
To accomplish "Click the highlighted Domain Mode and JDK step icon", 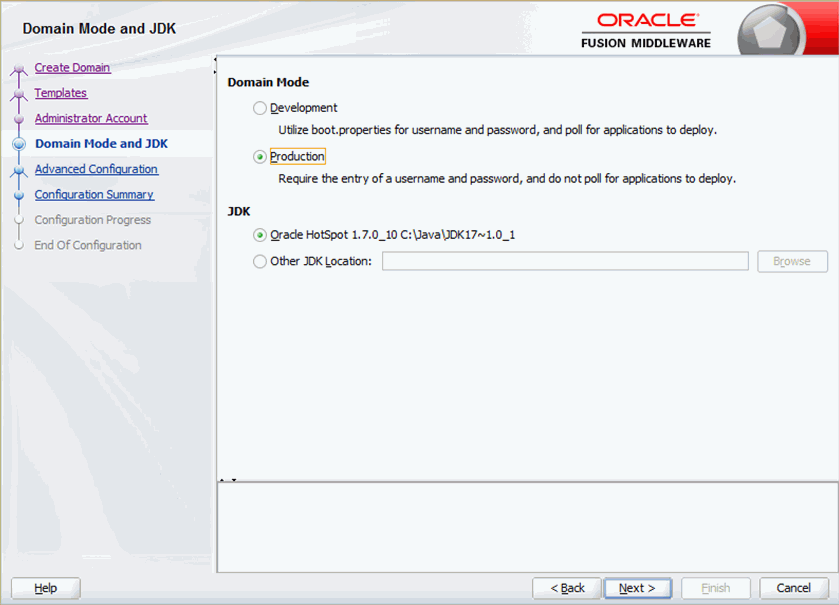I will (x=20, y=143).
